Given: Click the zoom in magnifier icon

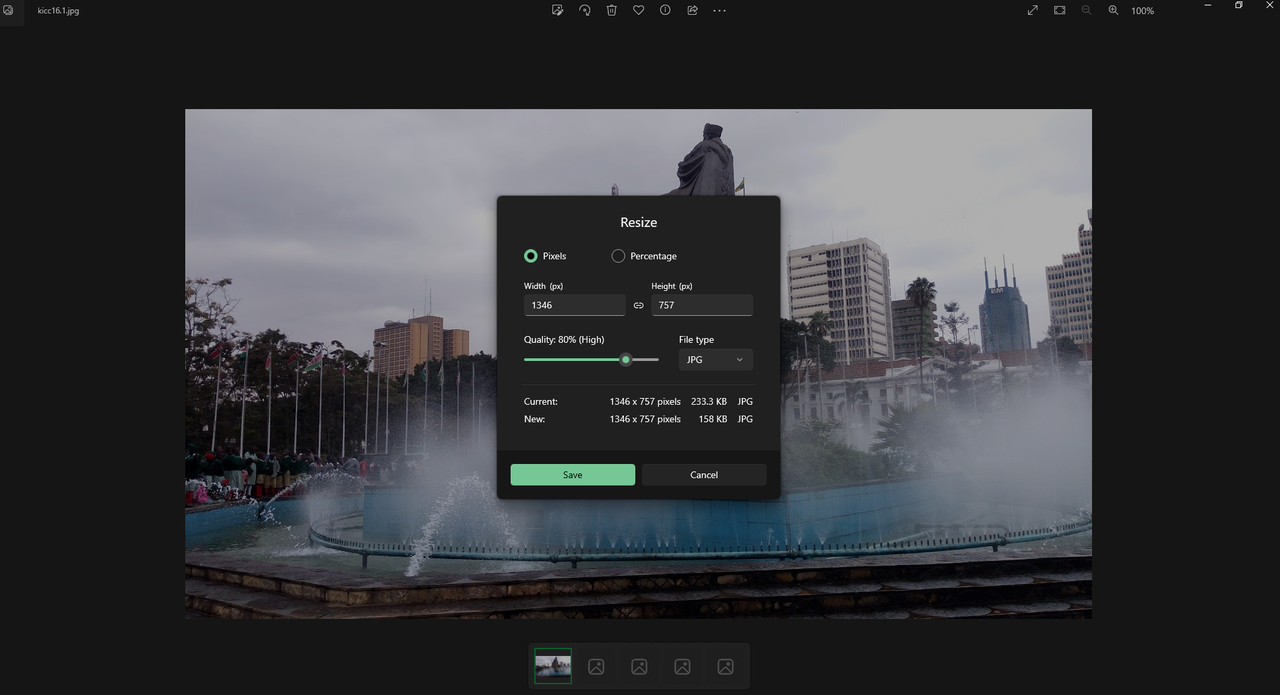Looking at the screenshot, I should tap(1113, 10).
